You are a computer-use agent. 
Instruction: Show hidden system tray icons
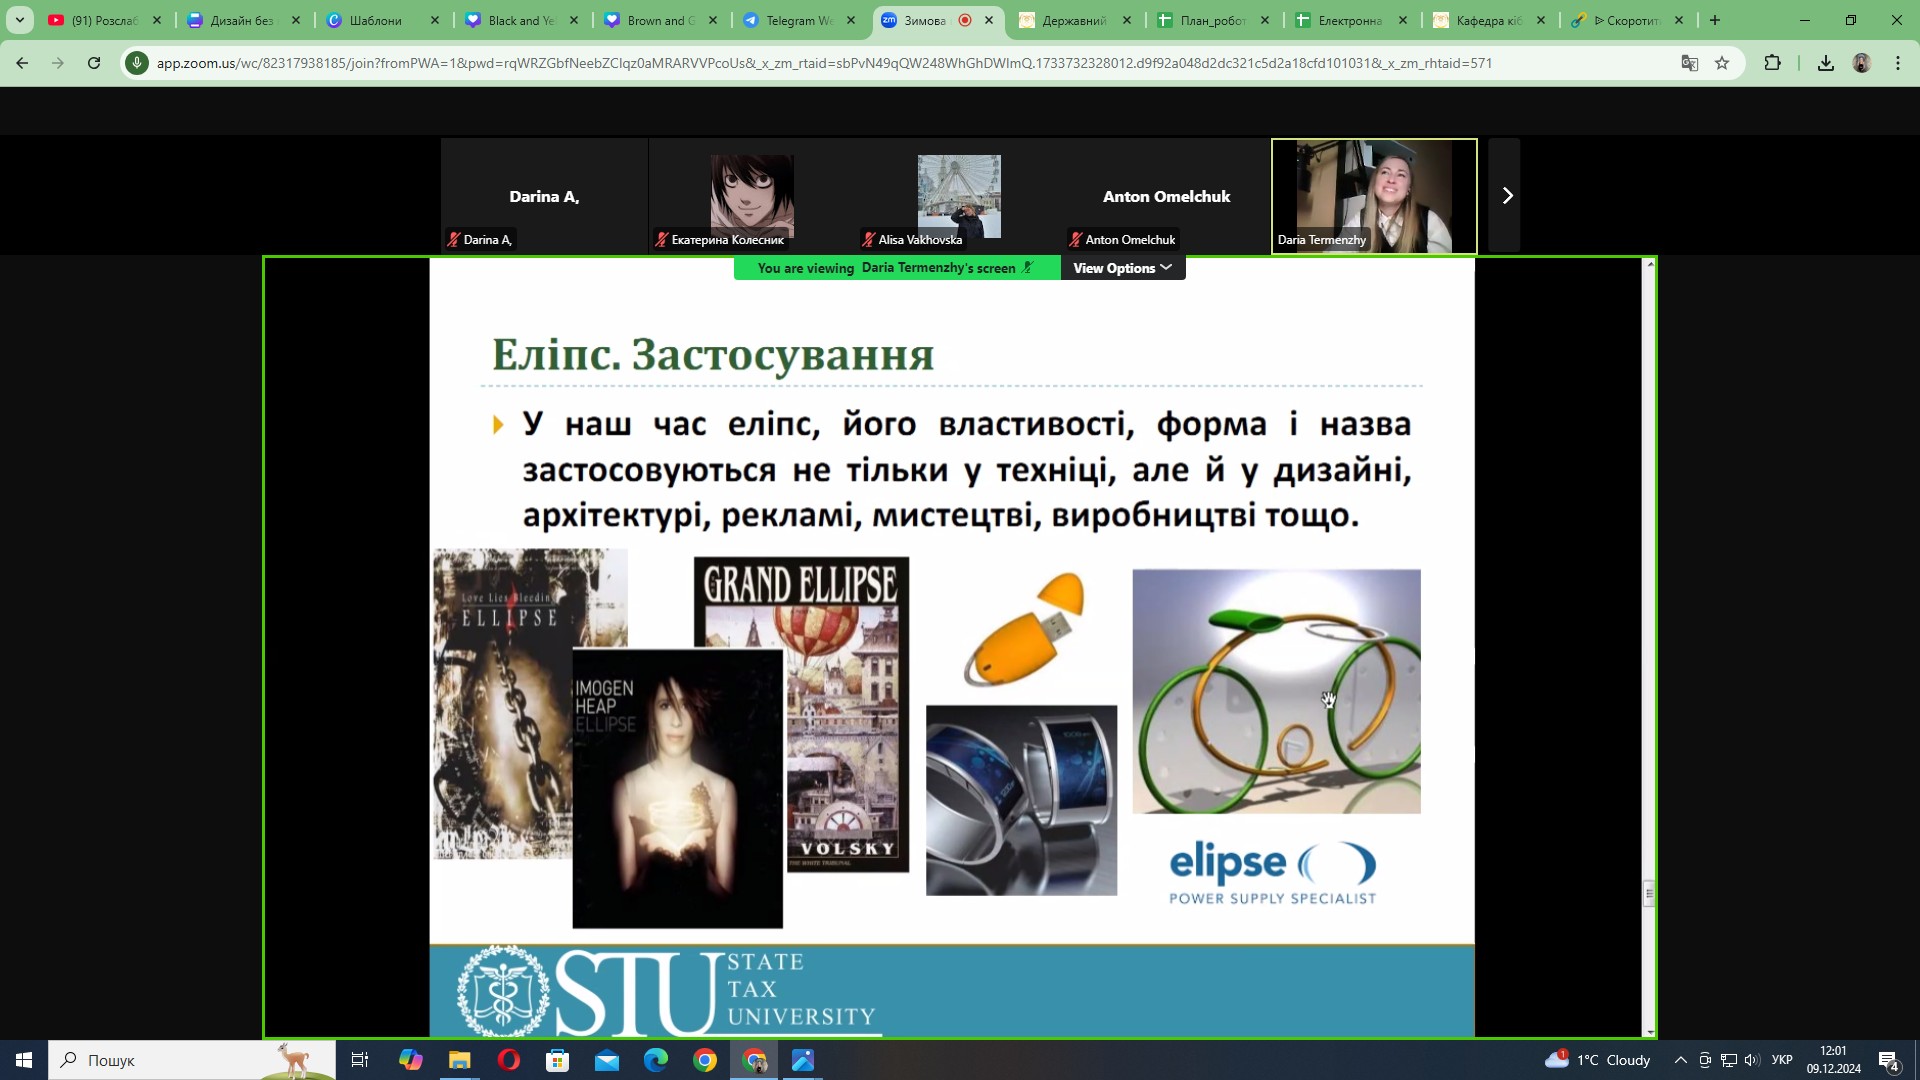(x=1680, y=1060)
